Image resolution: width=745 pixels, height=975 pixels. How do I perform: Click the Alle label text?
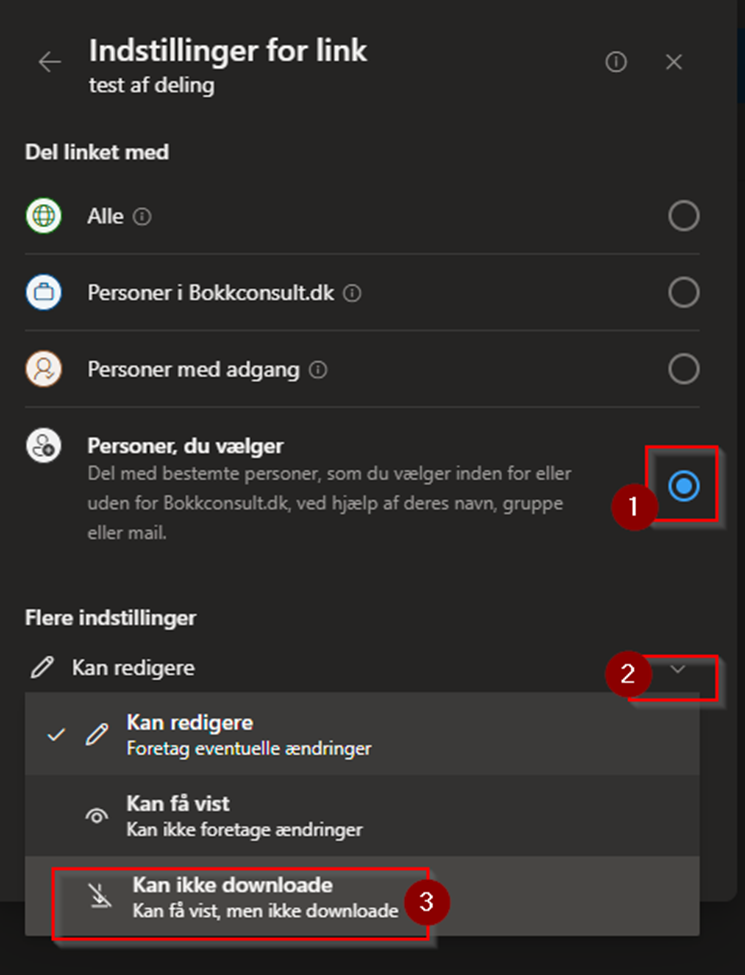(105, 216)
